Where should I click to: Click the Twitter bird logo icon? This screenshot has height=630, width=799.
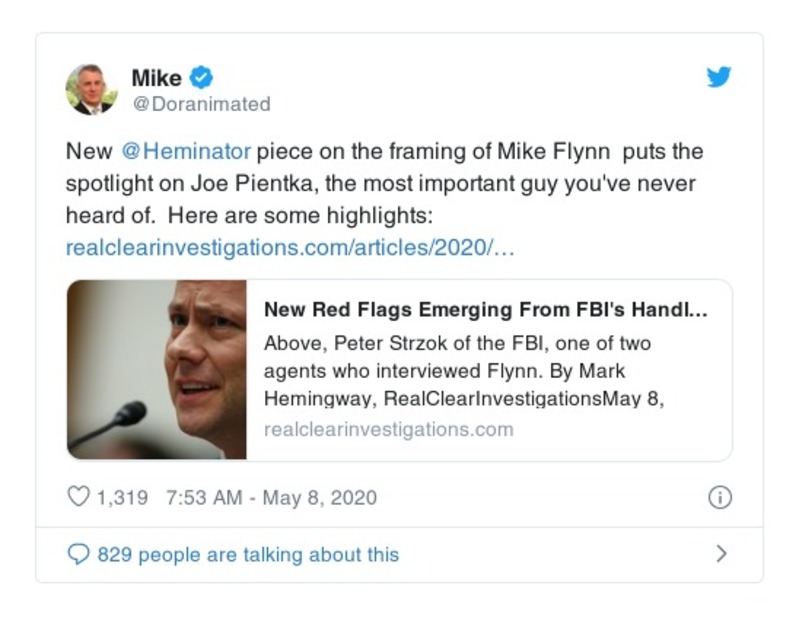719,78
